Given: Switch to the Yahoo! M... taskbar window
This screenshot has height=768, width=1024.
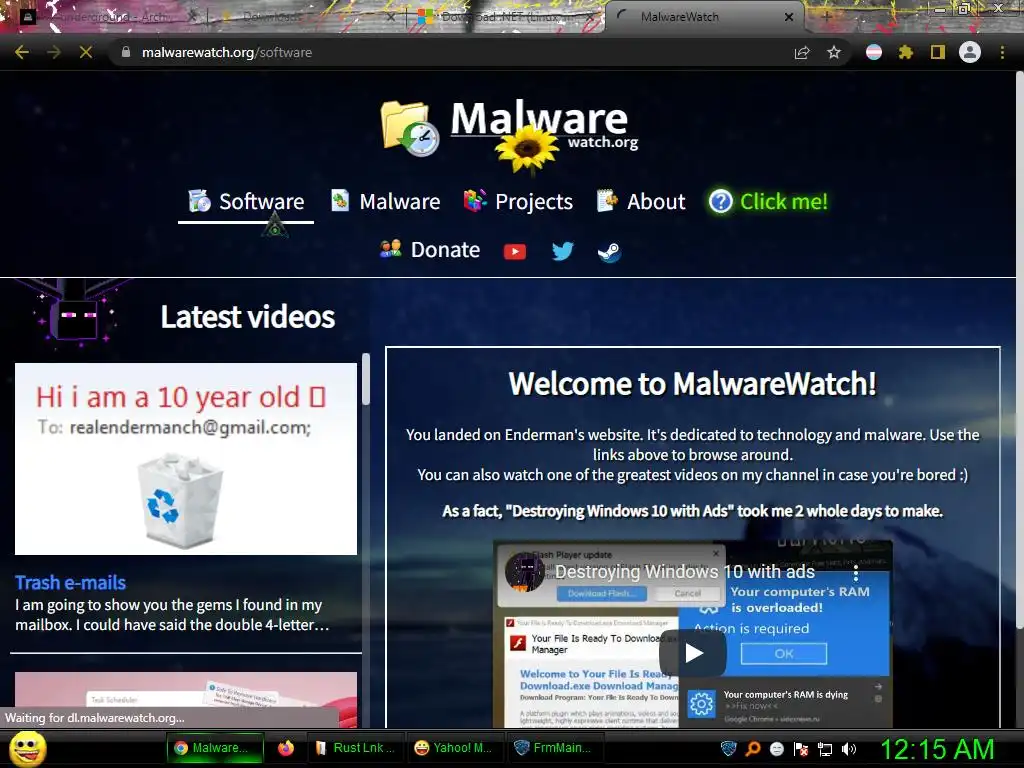Looking at the screenshot, I should tap(455, 748).
